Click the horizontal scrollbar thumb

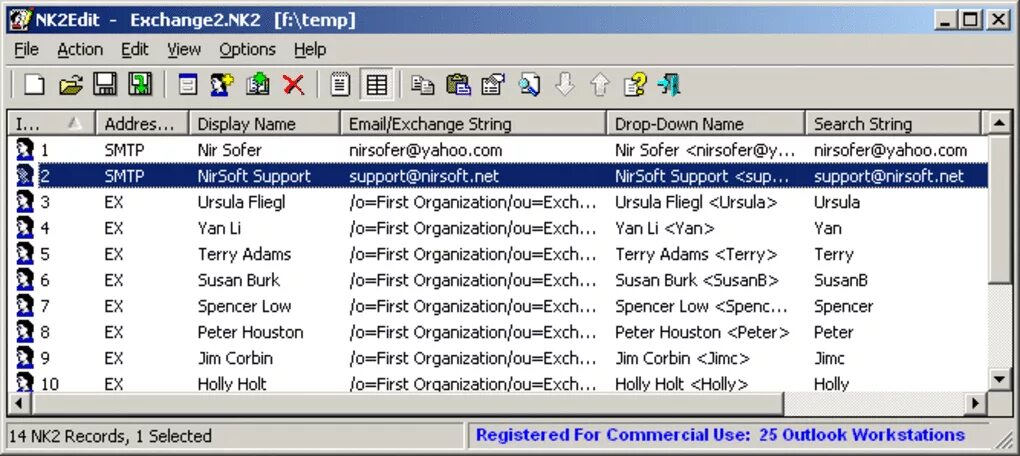(x=407, y=404)
